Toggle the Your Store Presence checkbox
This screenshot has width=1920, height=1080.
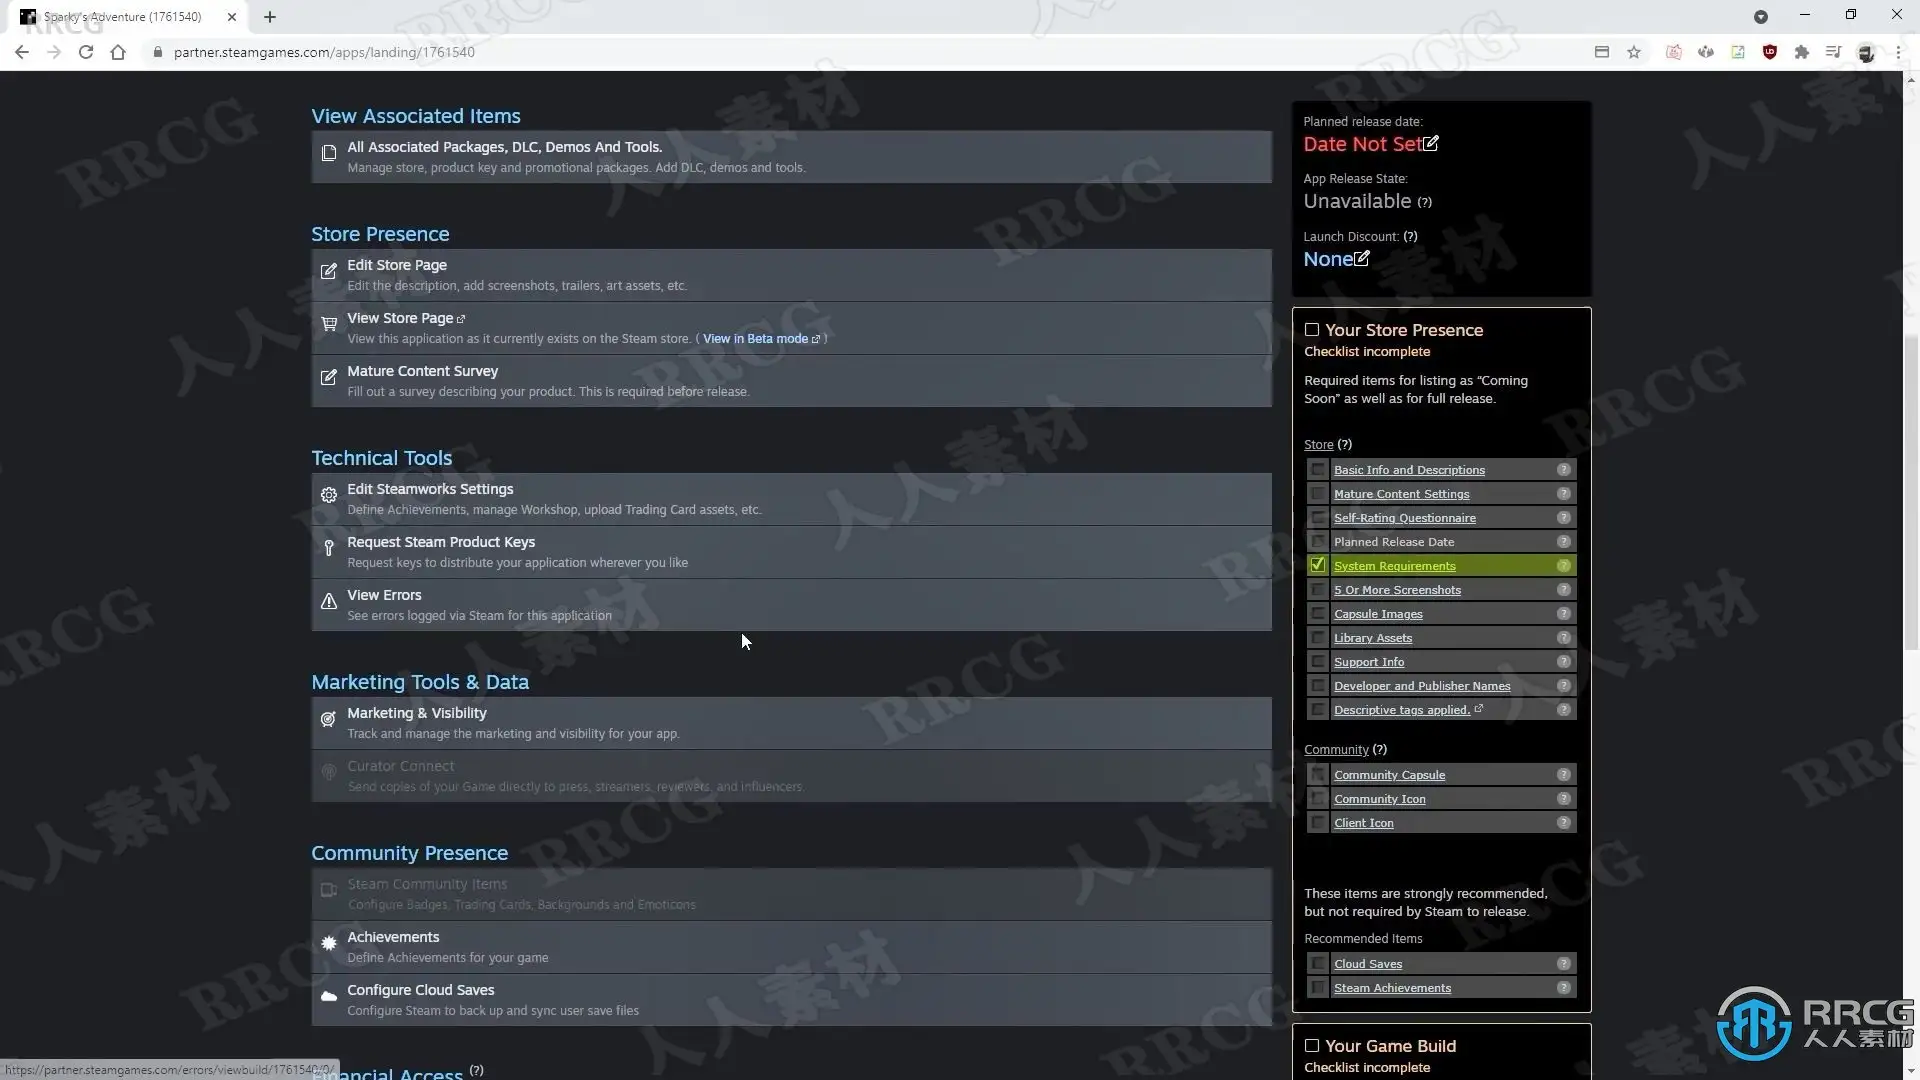(1312, 330)
